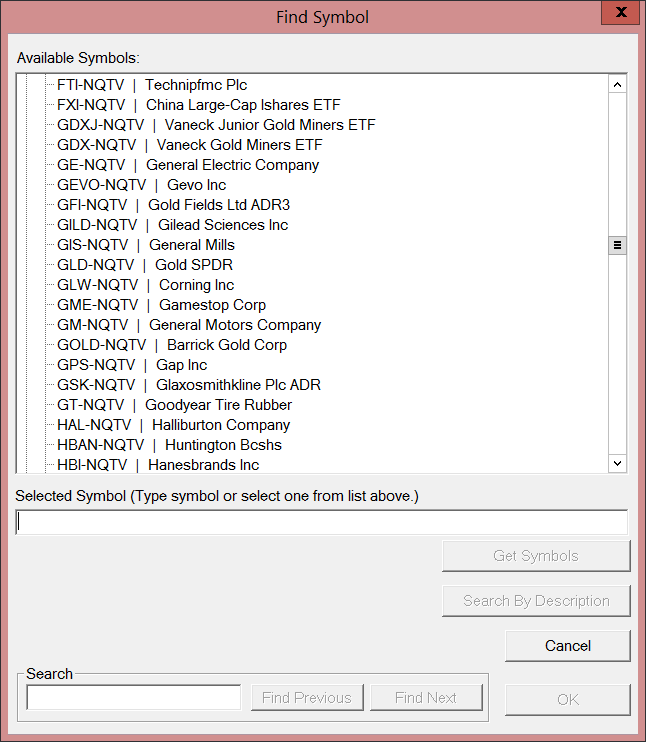This screenshot has width=646, height=742.
Task: Click the symbol list scrollbar thumb
Action: click(617, 245)
